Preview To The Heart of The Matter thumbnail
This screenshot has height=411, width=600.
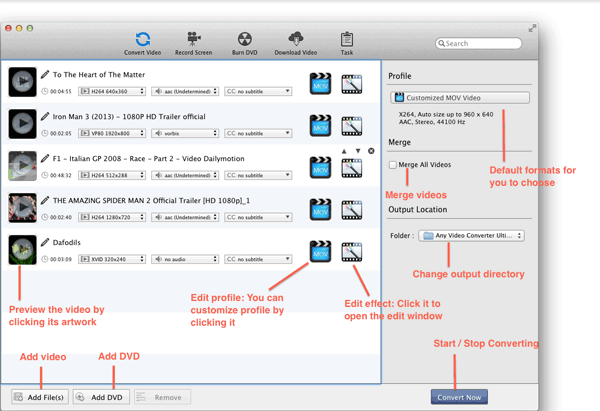tap(22, 82)
